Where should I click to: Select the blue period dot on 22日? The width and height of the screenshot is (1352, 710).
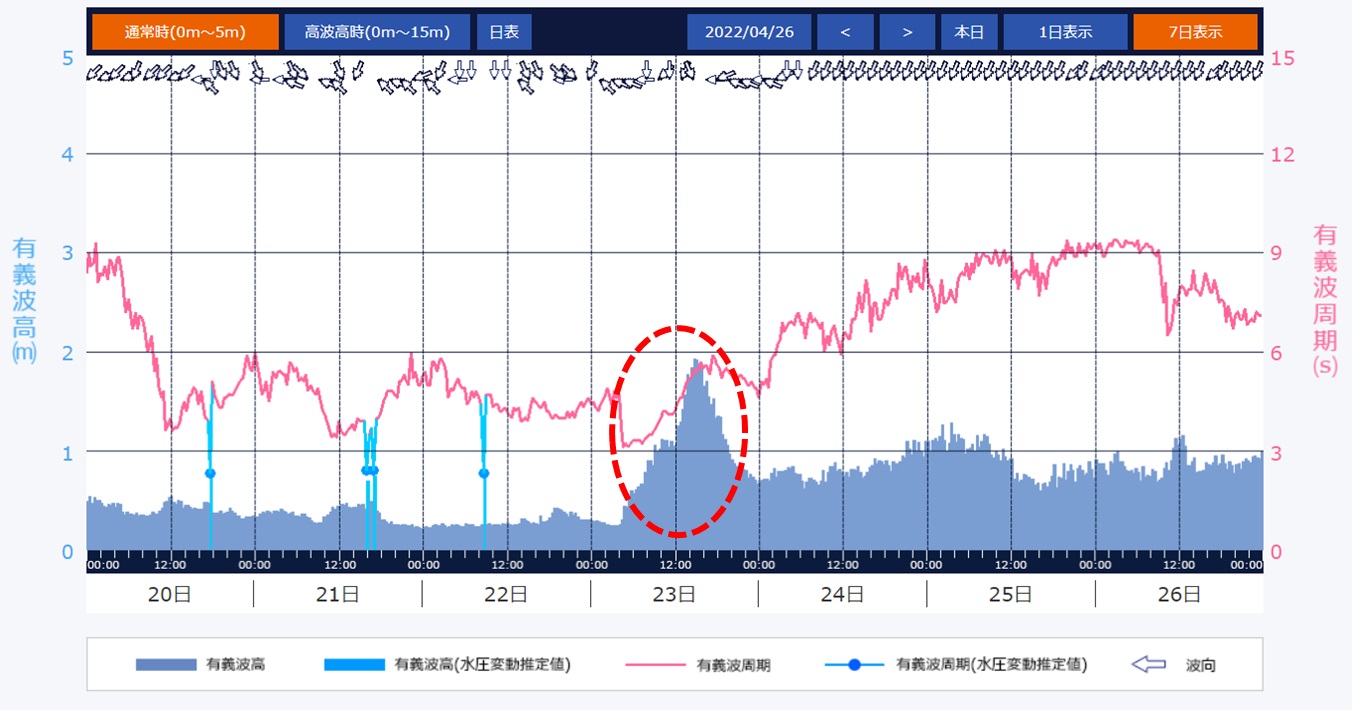tap(484, 473)
